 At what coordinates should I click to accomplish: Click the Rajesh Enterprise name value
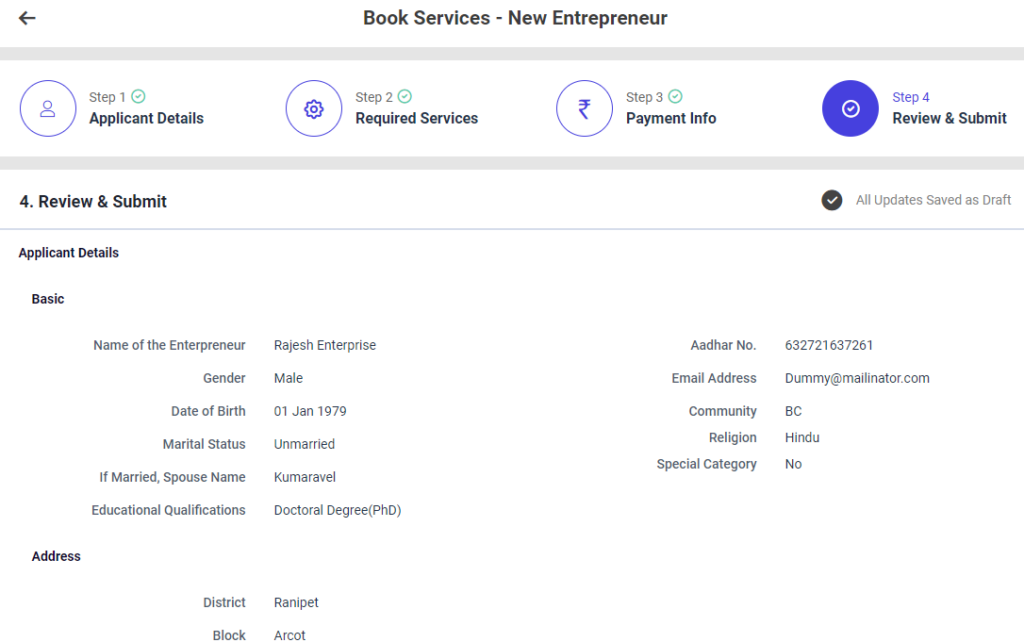325,345
